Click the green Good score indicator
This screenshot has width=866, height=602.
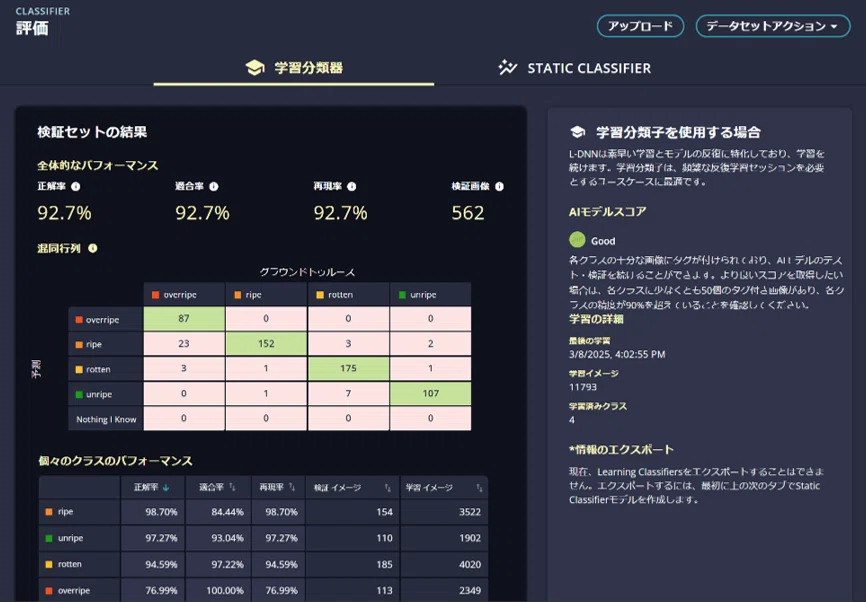577,240
